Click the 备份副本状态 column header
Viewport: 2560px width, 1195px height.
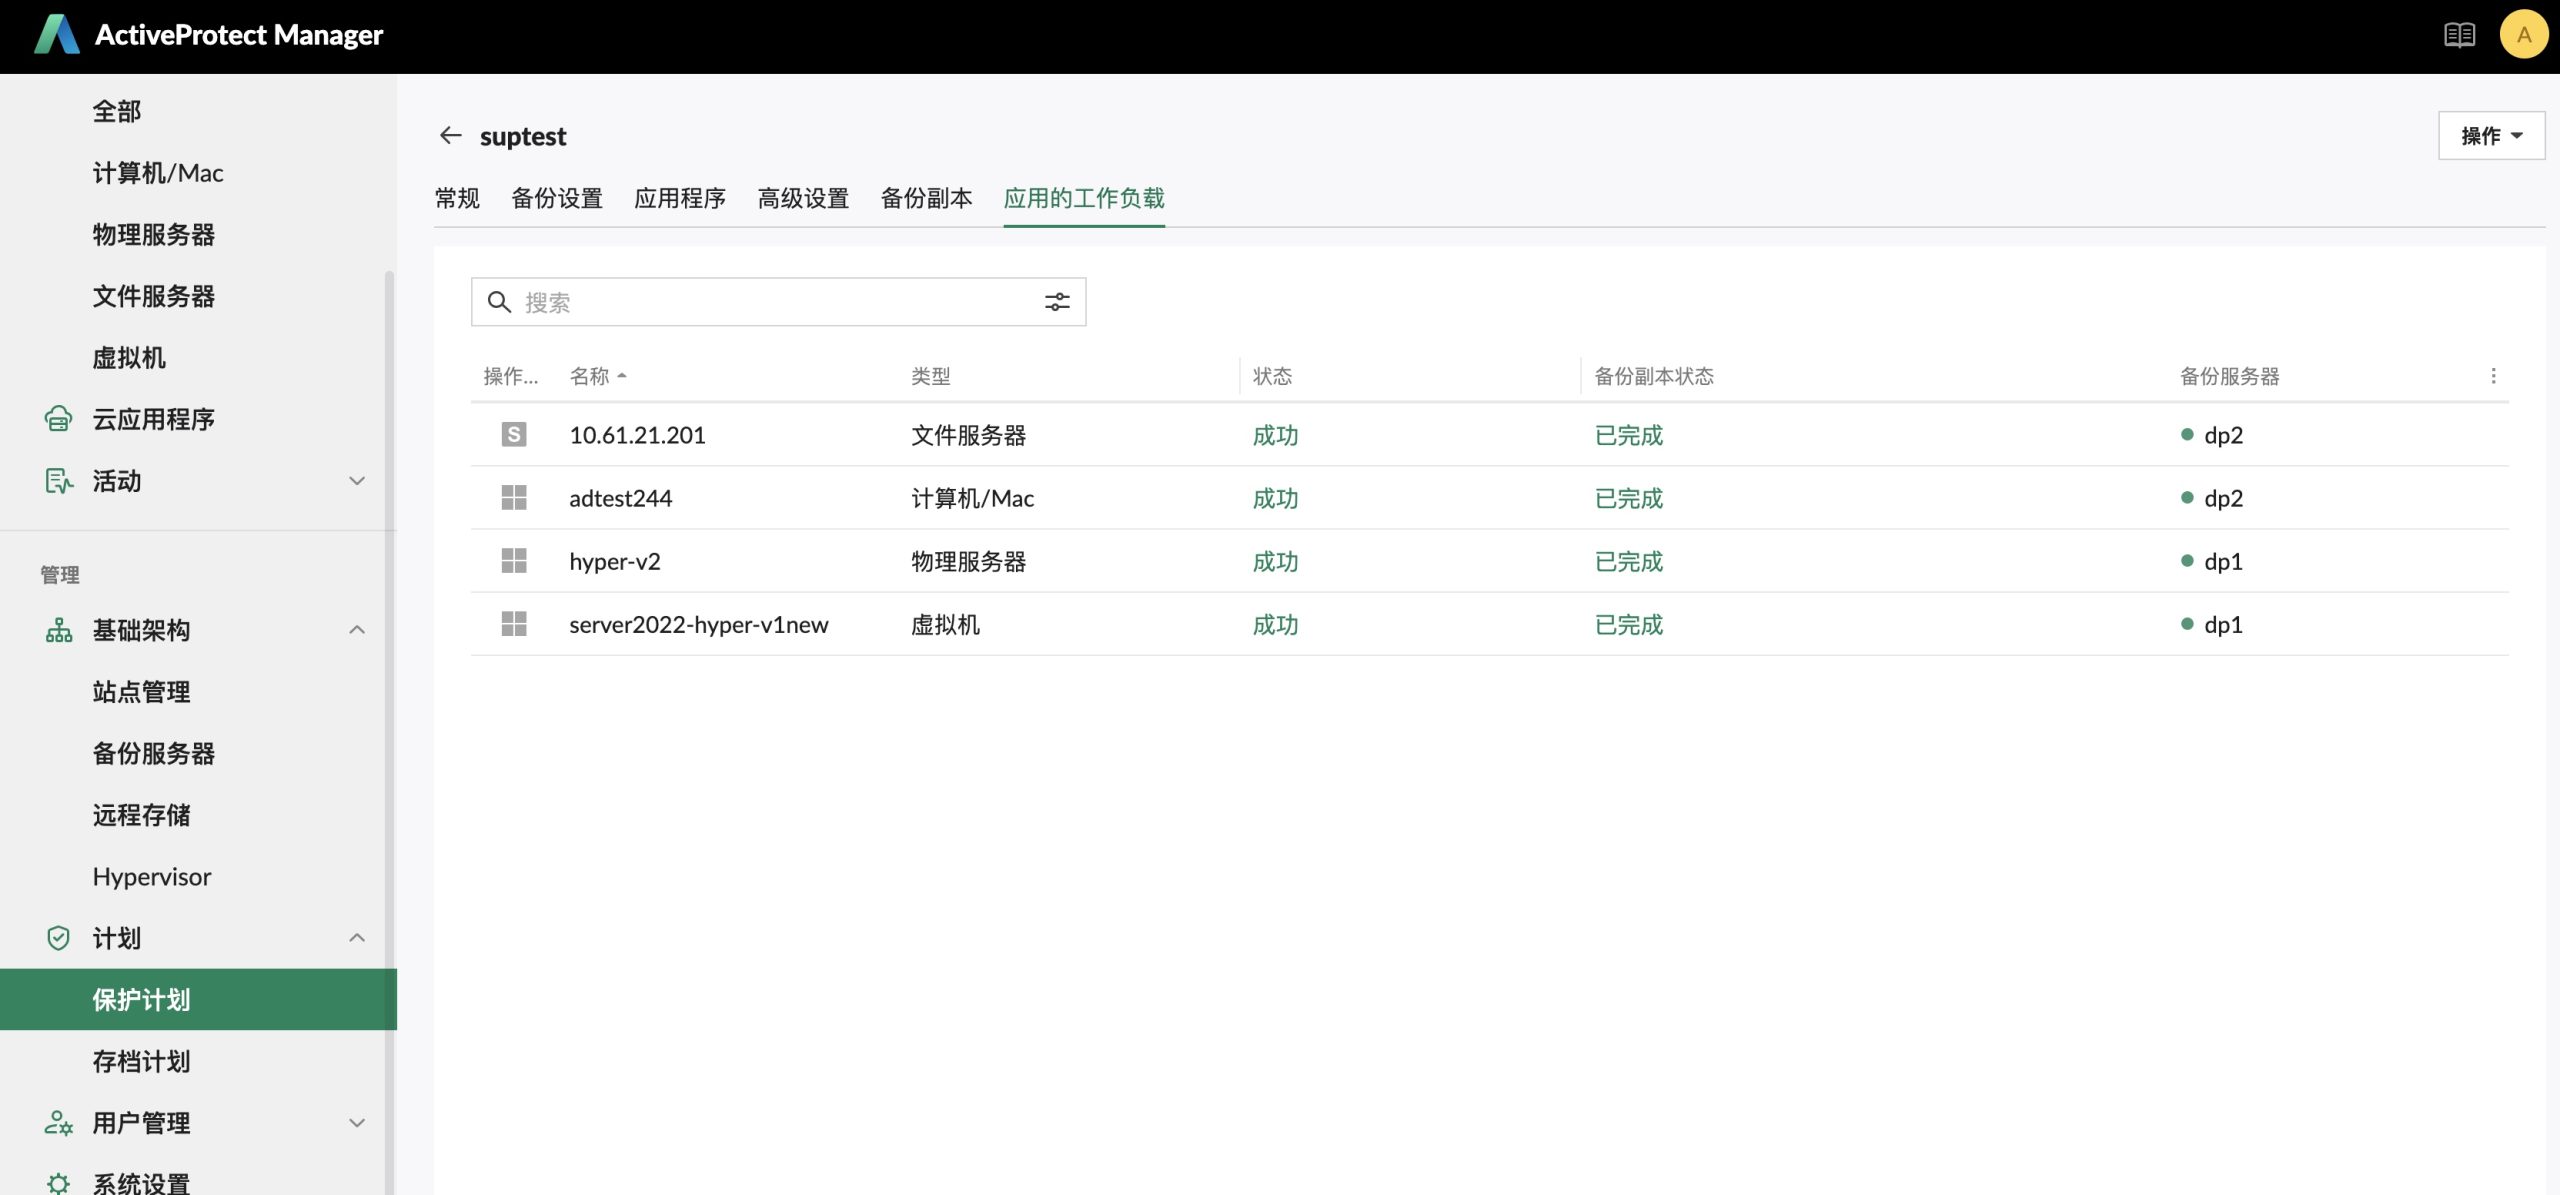(1654, 376)
